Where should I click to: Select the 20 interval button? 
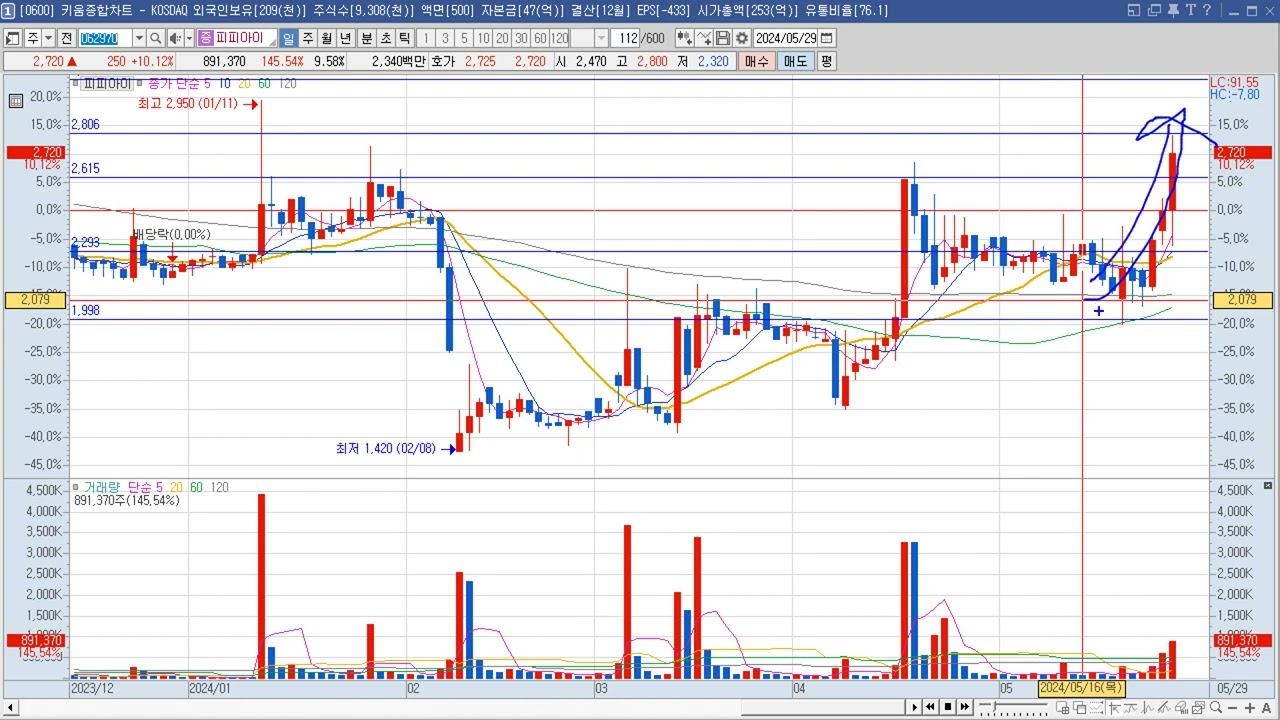(502, 38)
